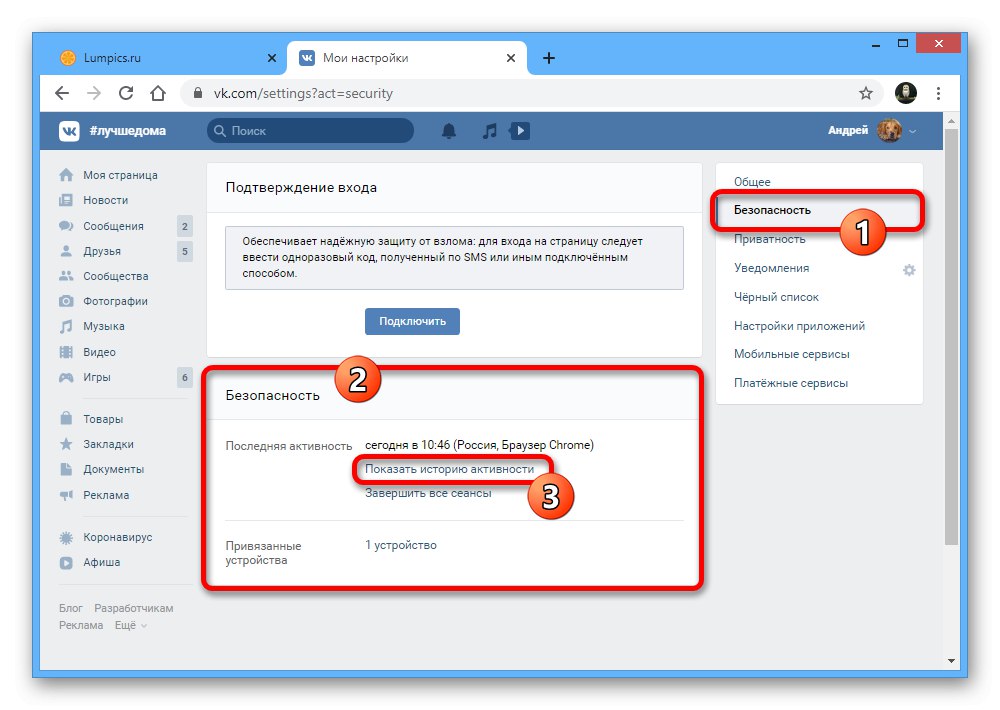Click the speech bubble icon beside Сообщения
Viewport: 1000px width, 710px height.
(66, 226)
